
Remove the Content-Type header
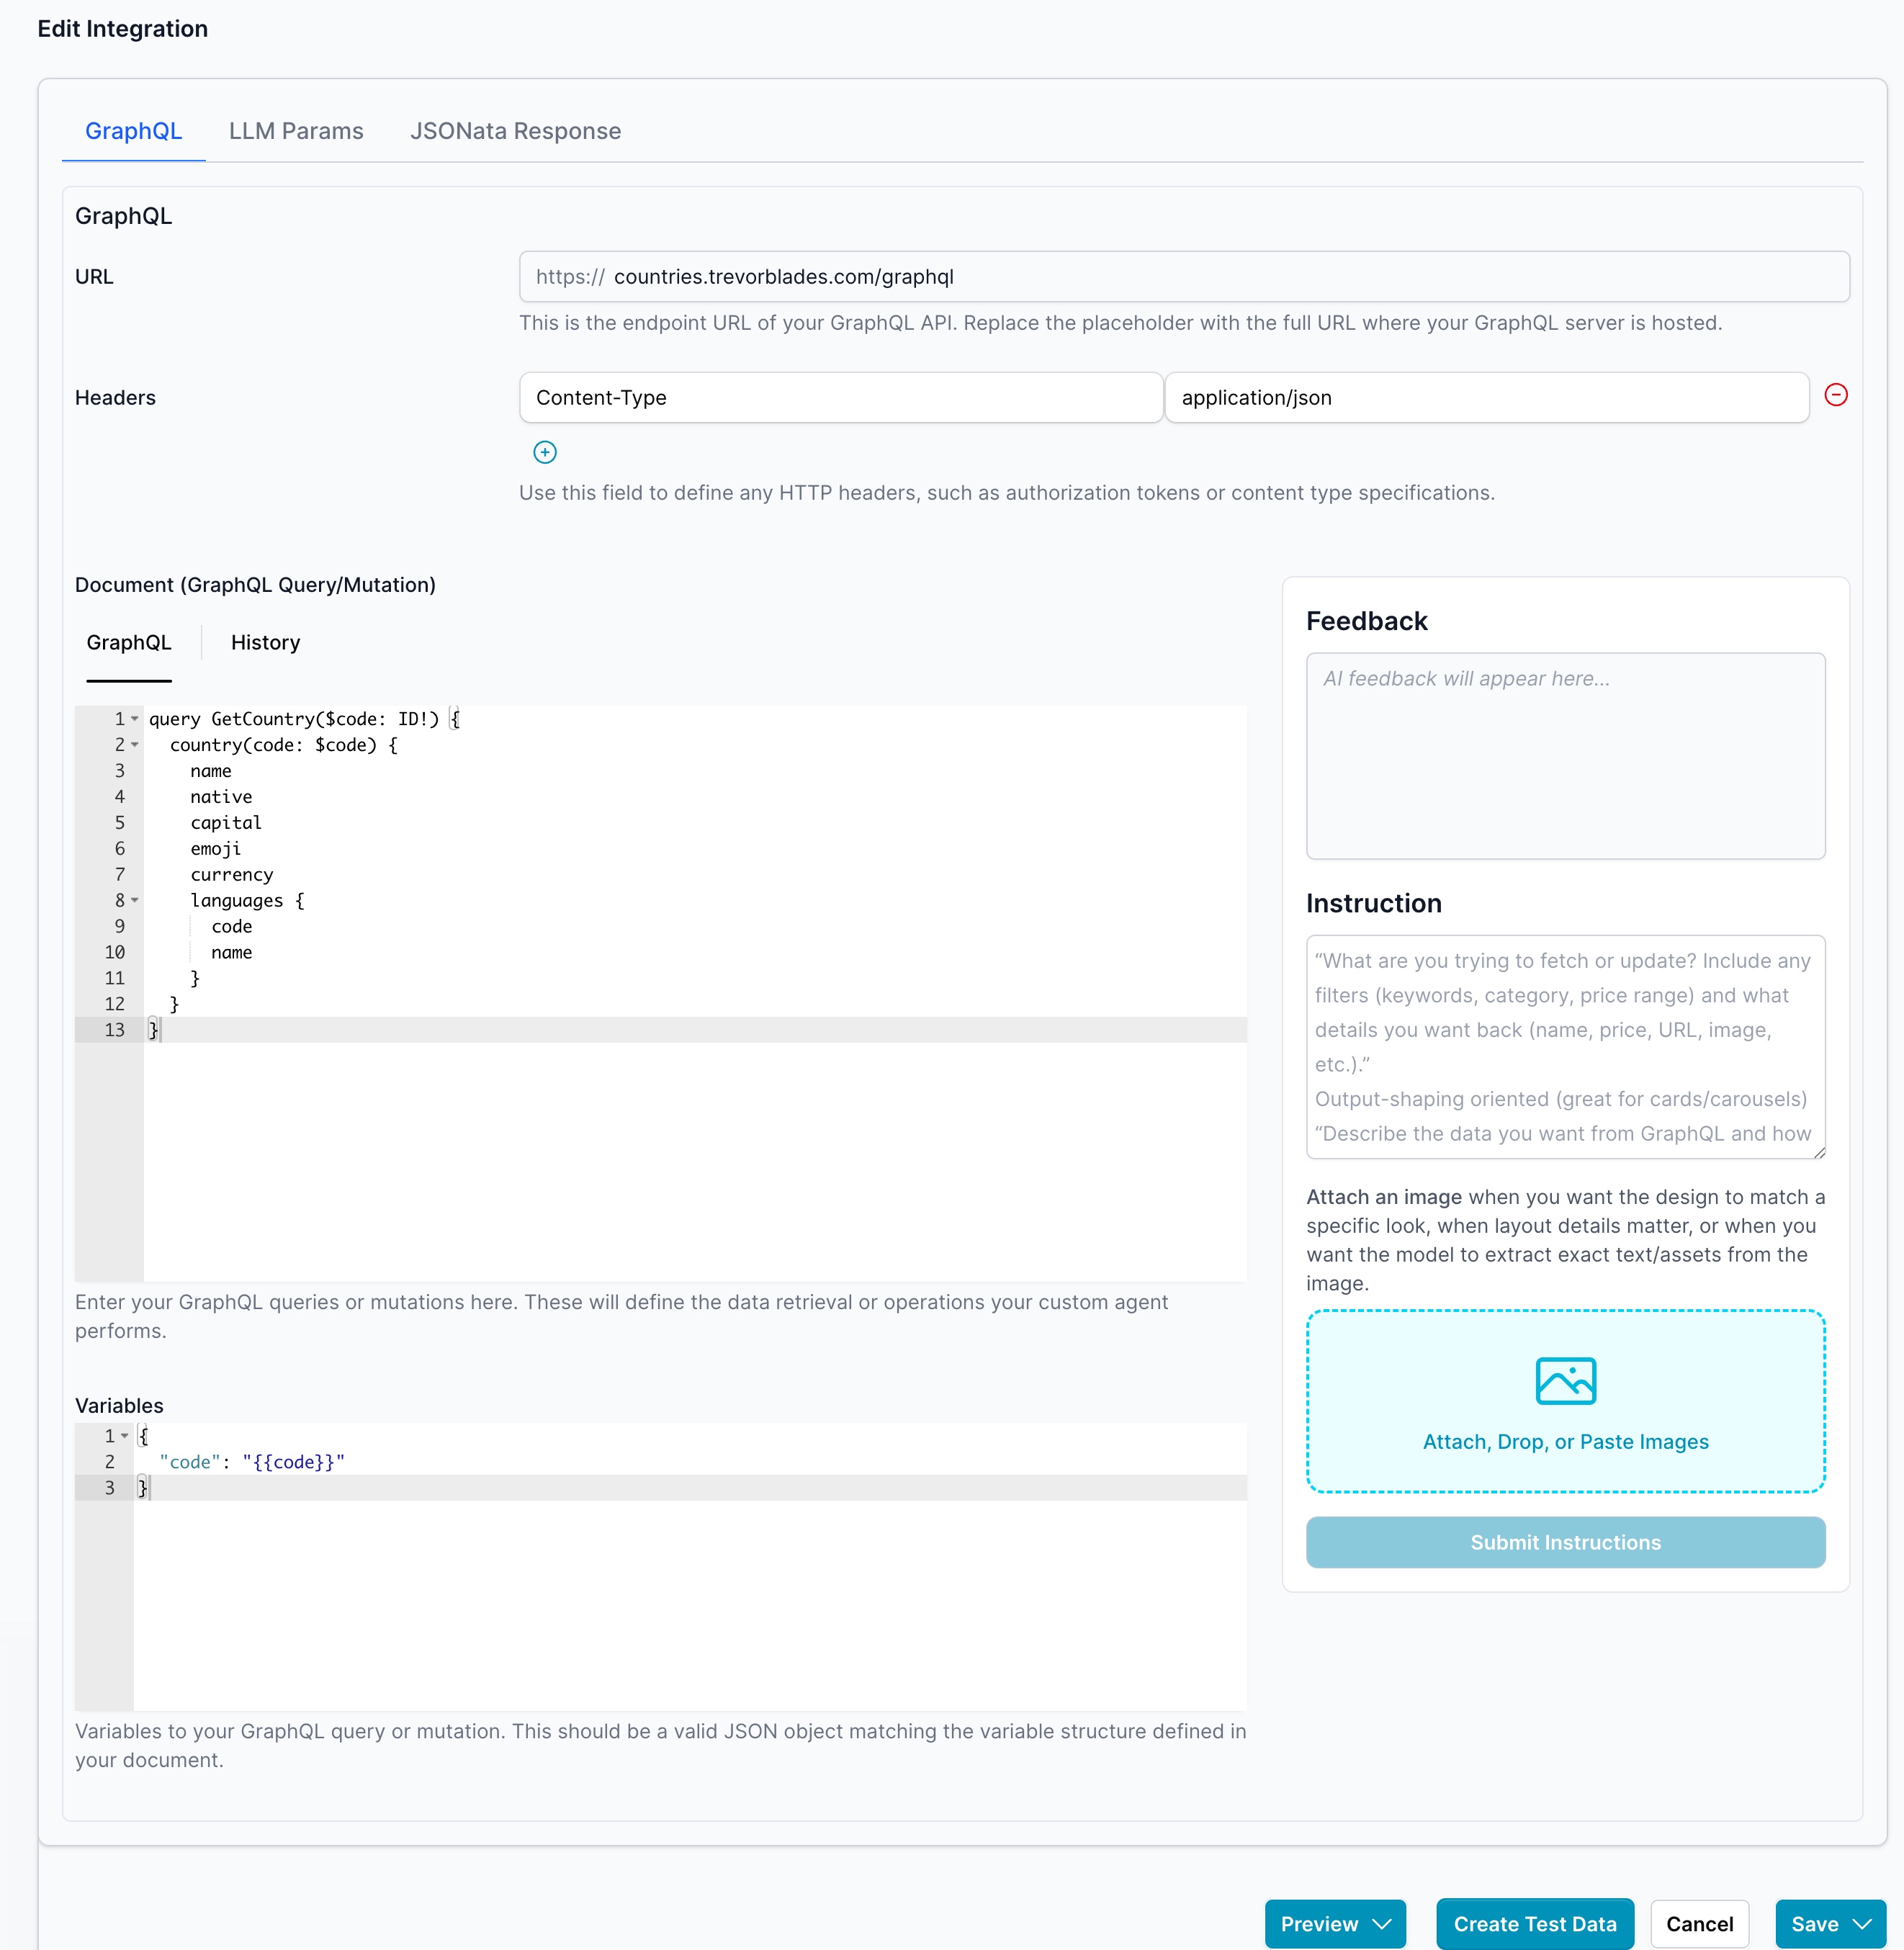tap(1837, 396)
